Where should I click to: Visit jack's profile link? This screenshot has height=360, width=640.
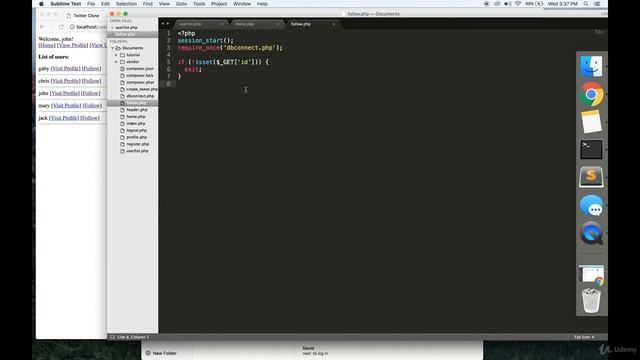coord(64,118)
